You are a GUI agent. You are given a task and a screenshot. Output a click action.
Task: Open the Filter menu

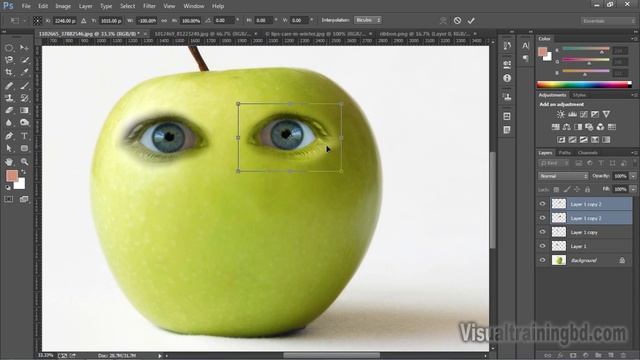tap(149, 6)
